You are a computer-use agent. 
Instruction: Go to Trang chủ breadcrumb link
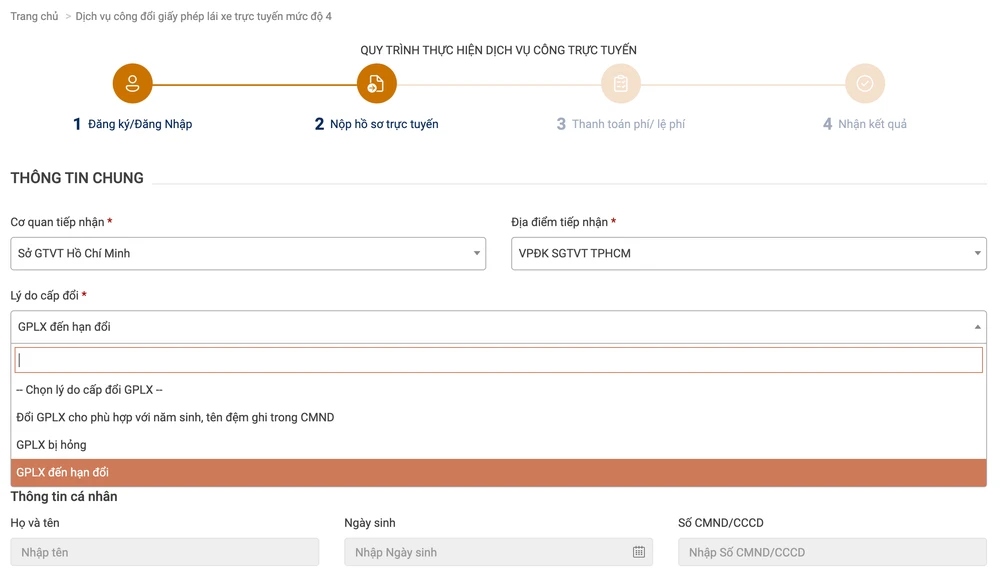(x=34, y=16)
